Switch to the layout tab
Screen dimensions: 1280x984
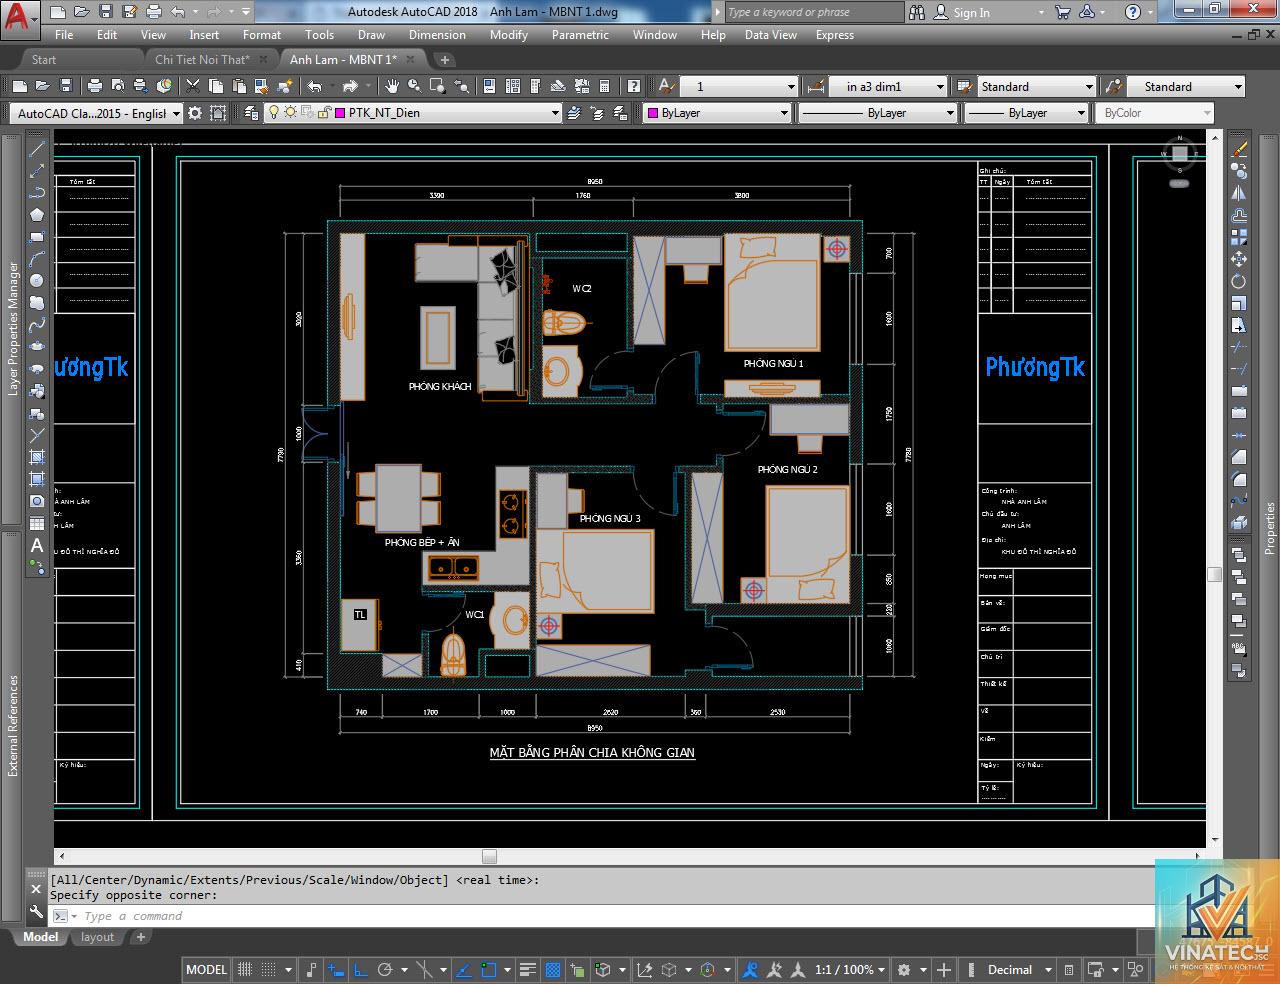[x=97, y=937]
